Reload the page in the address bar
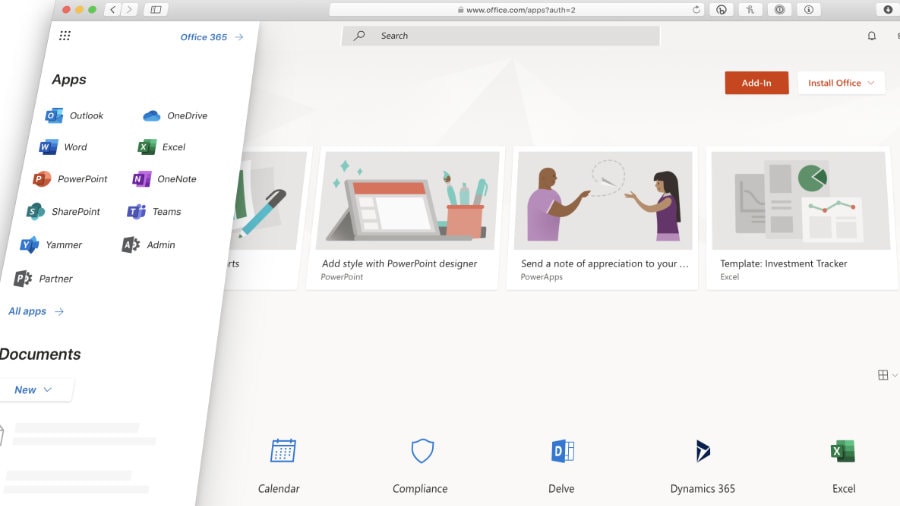 tap(696, 10)
